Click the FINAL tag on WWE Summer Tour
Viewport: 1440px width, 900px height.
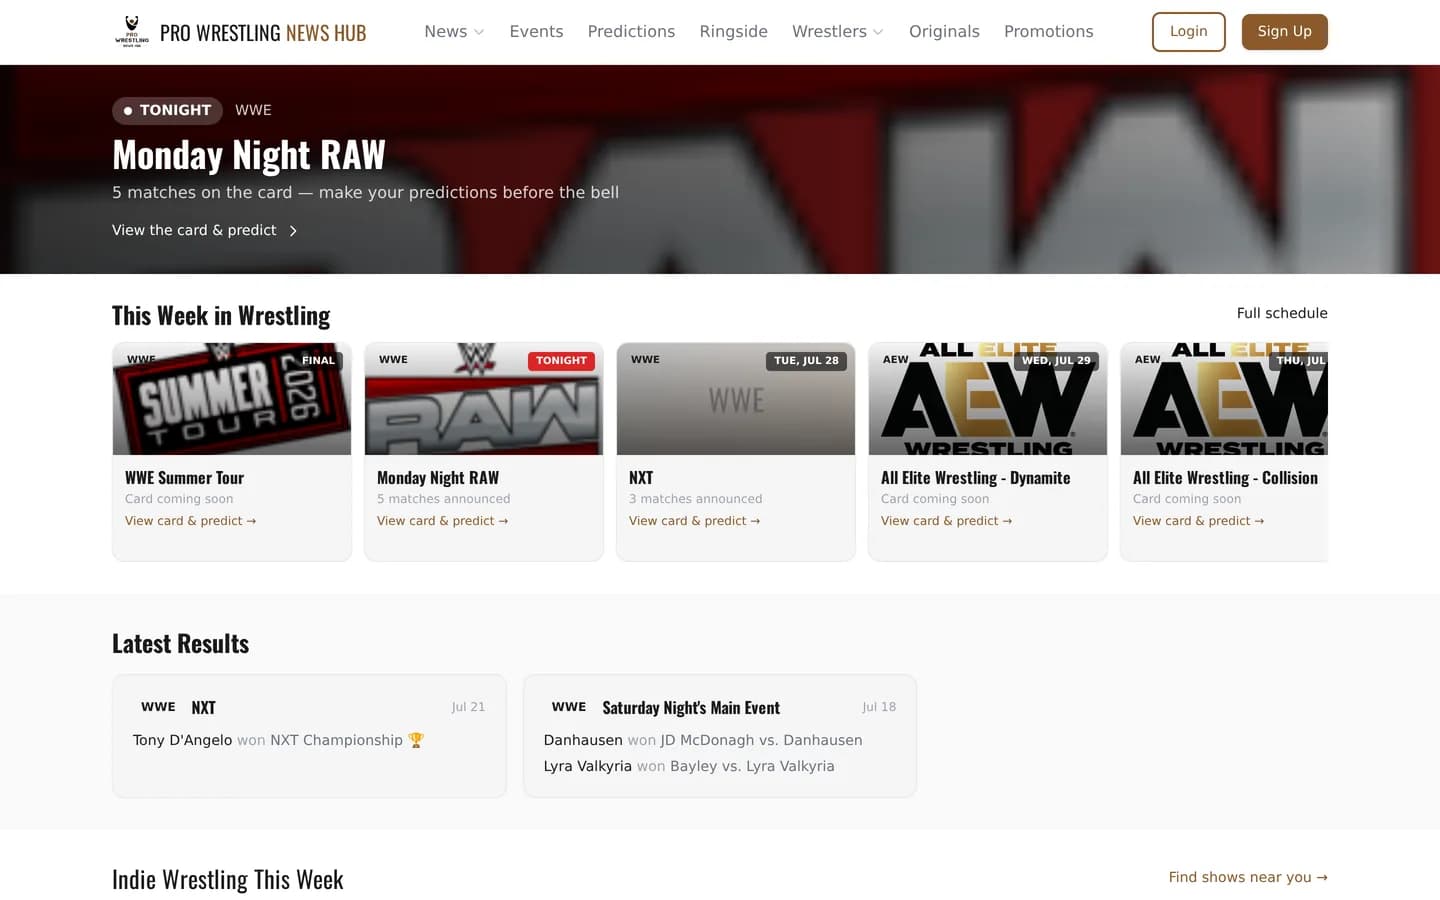coord(318,361)
